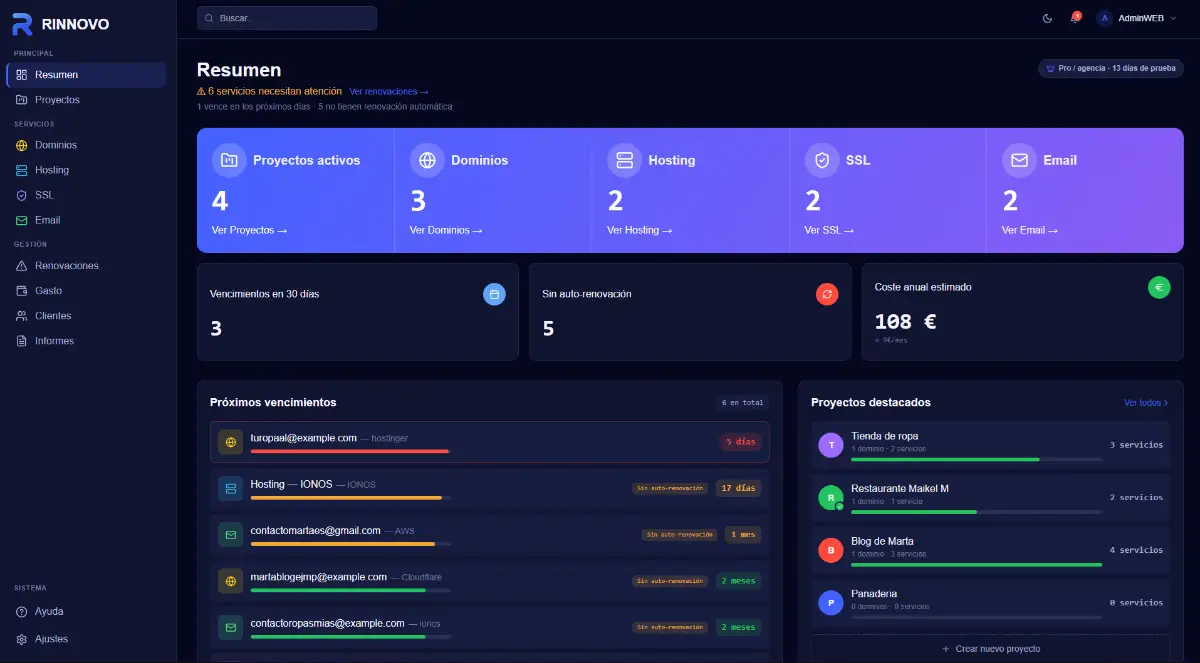The height and width of the screenshot is (663, 1200).
Task: Follow the Ver Hosting link
Action: coord(639,230)
